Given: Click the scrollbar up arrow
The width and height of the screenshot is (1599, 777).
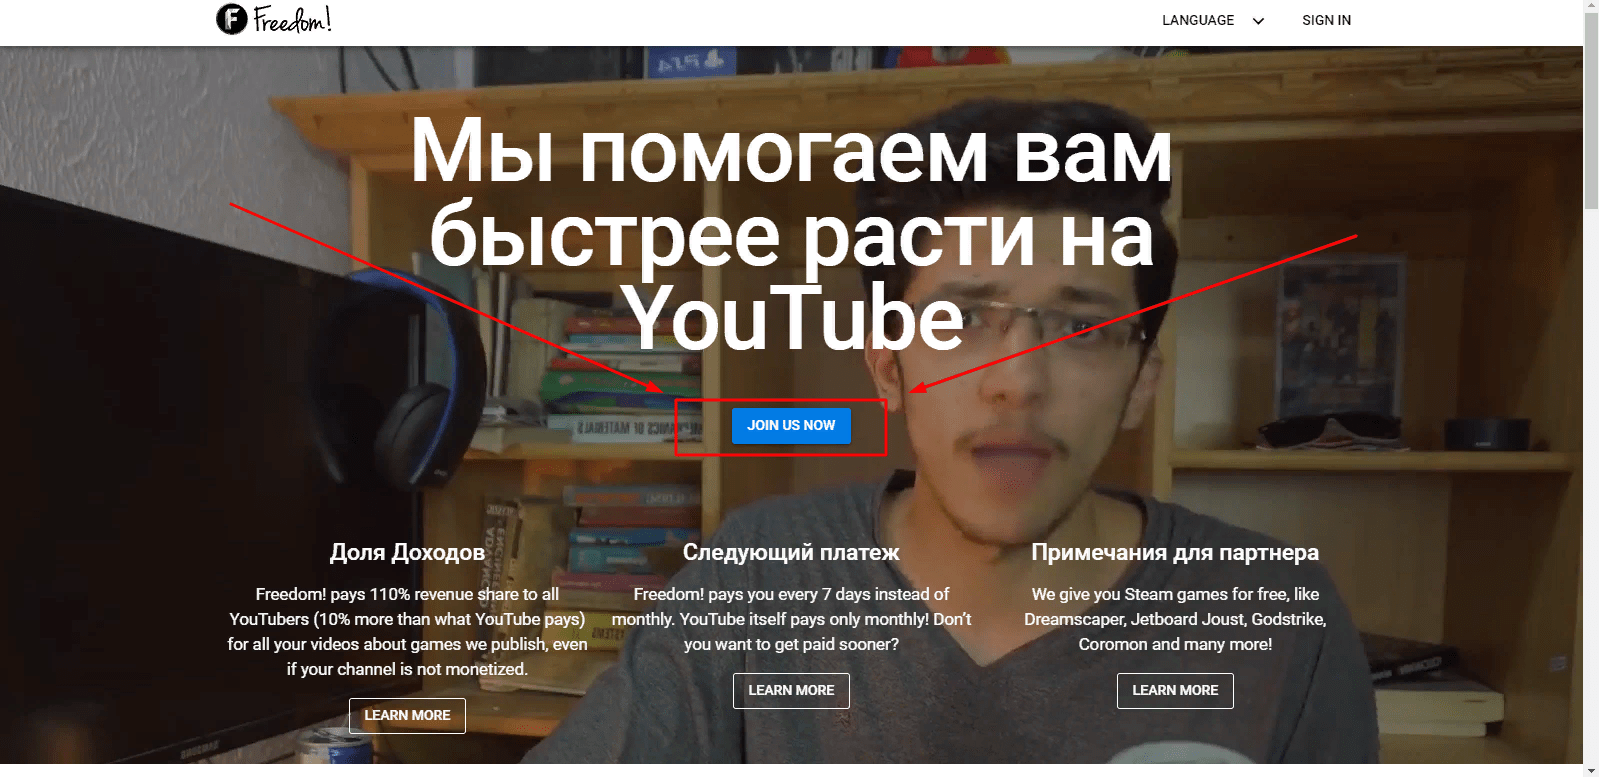Looking at the screenshot, I should (x=1591, y=6).
